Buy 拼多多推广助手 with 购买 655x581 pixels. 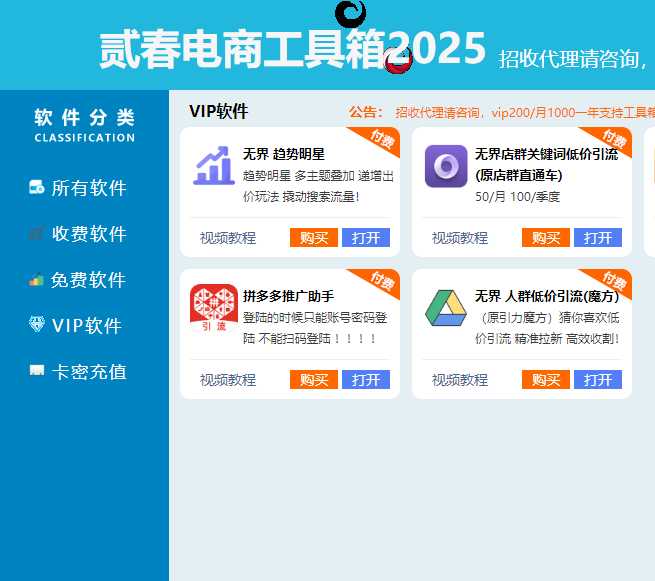click(314, 380)
